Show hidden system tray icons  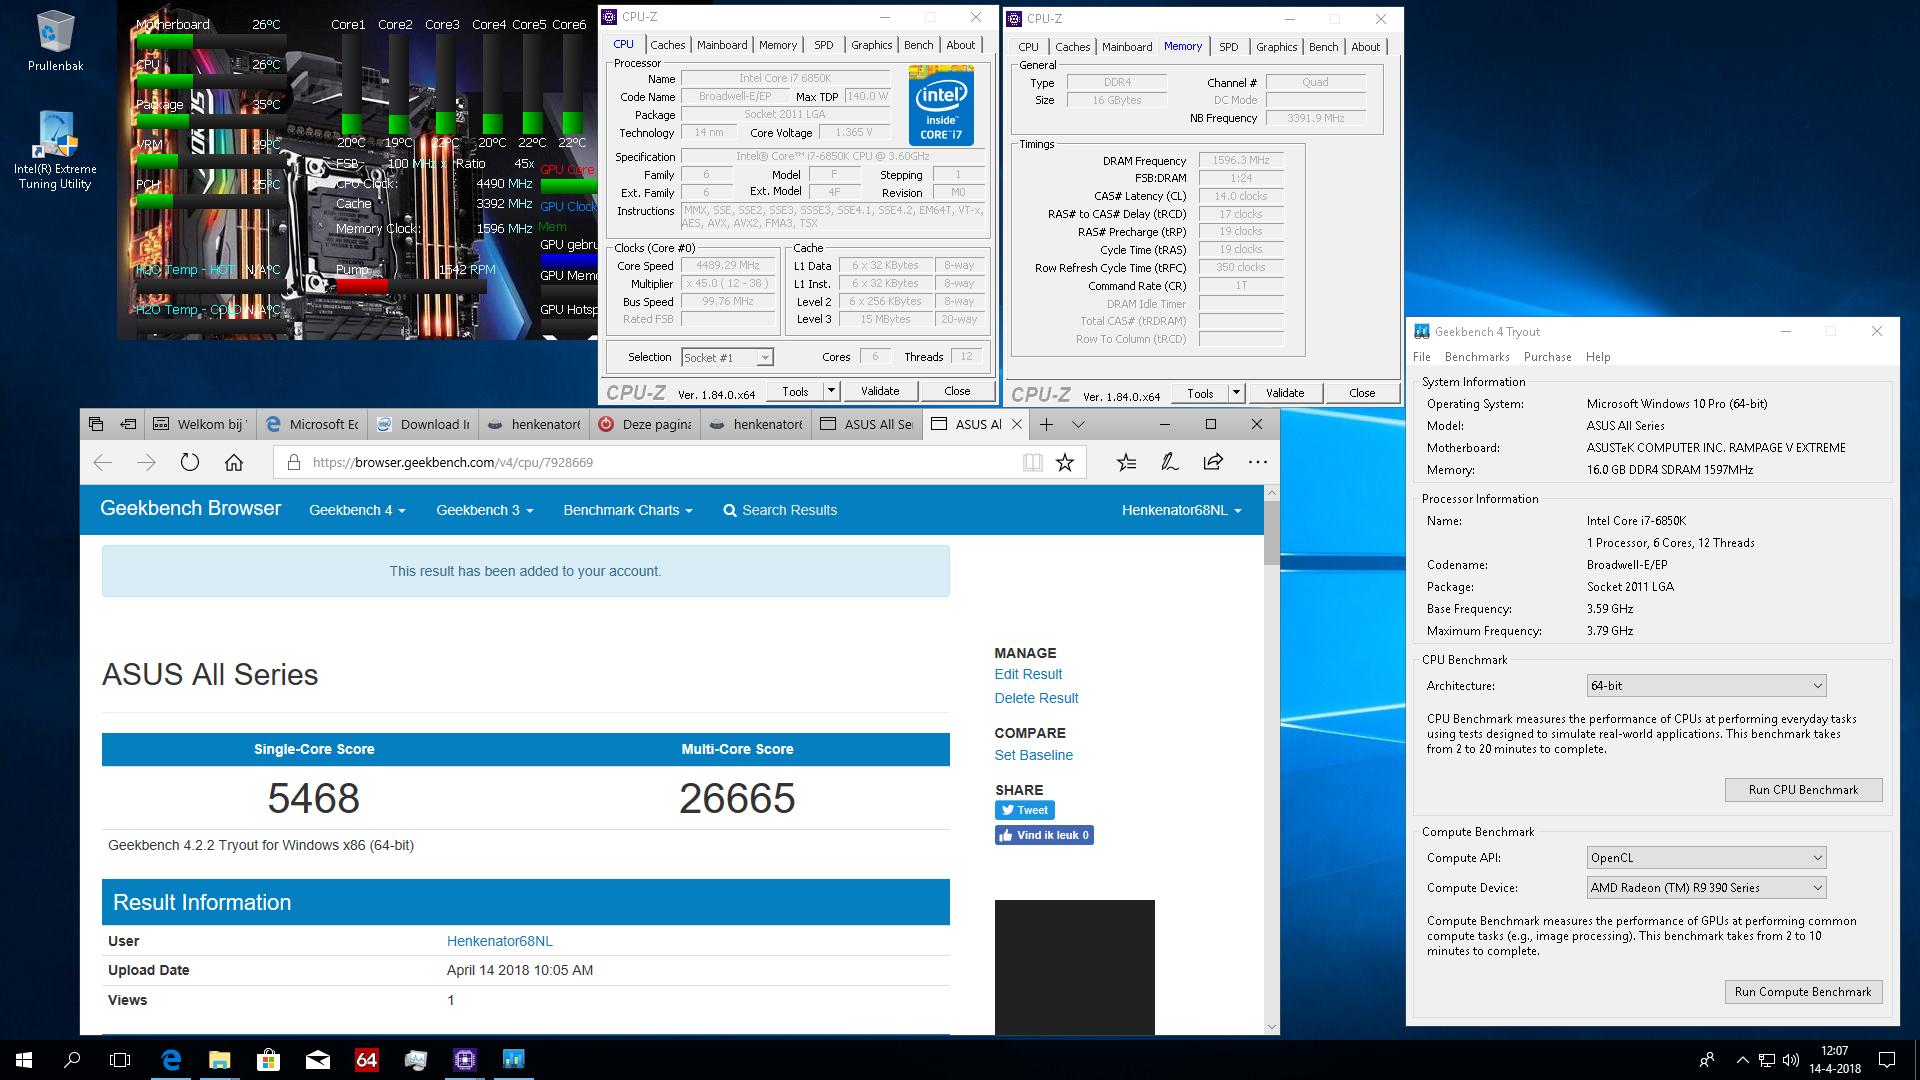coord(1742,1060)
